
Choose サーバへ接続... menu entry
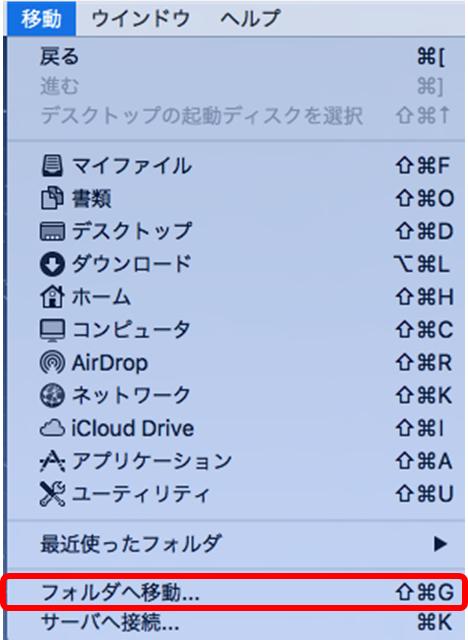coord(234,623)
